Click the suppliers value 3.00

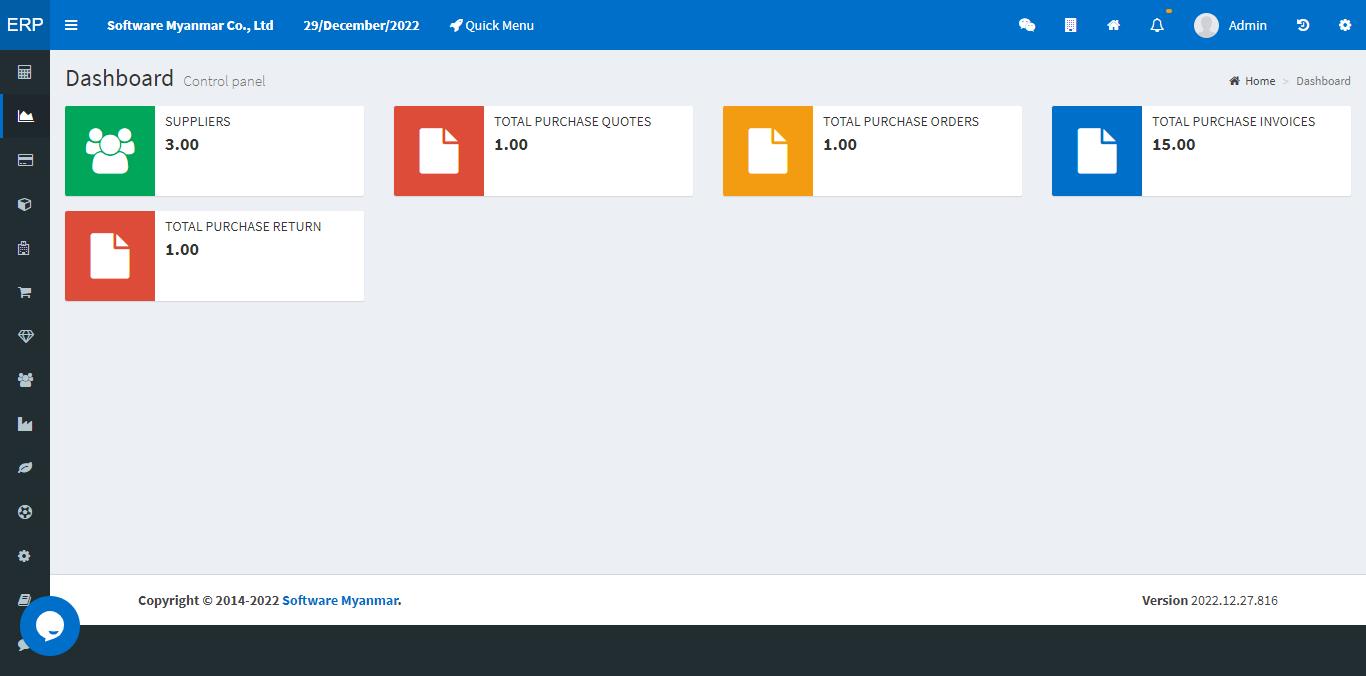pos(182,144)
